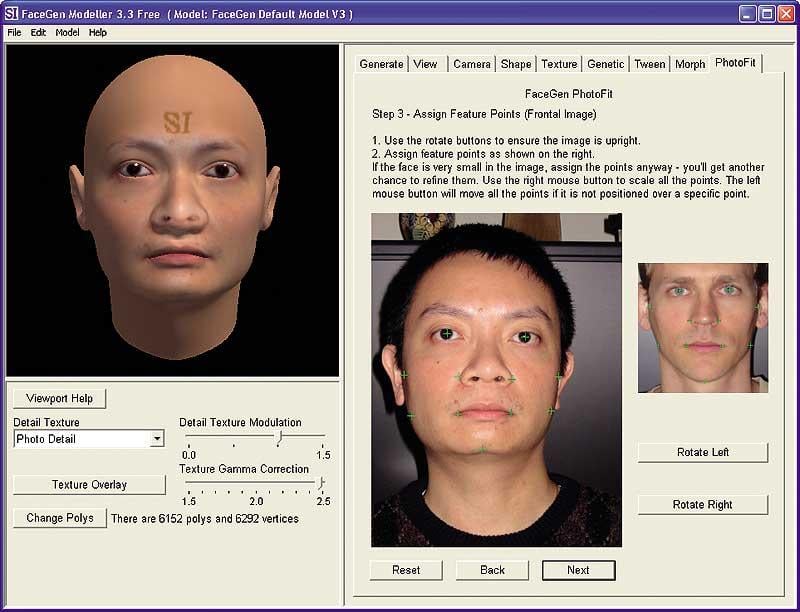Open the File menu
This screenshot has height=612, width=800.
(14, 33)
